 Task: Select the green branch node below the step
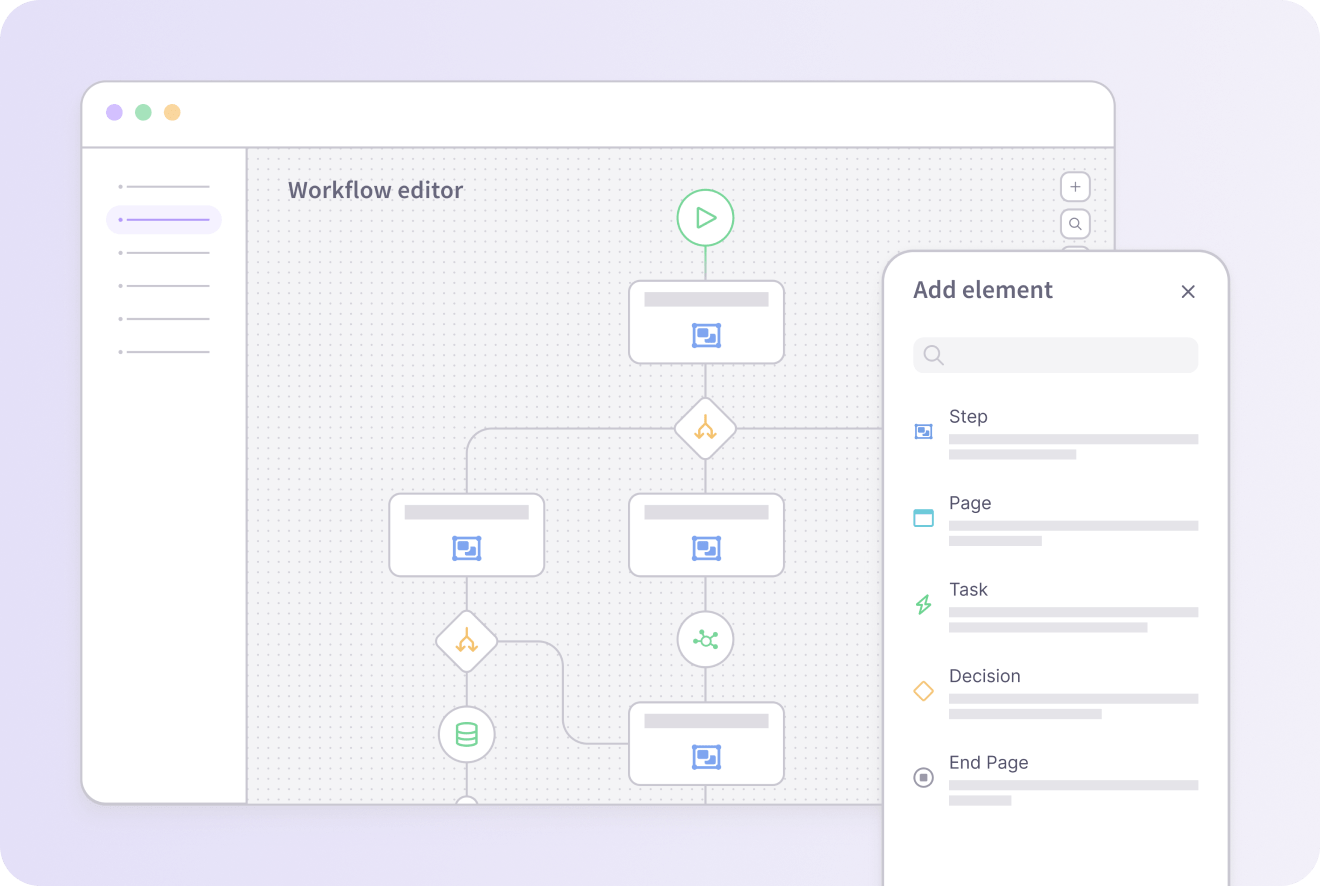coord(705,639)
